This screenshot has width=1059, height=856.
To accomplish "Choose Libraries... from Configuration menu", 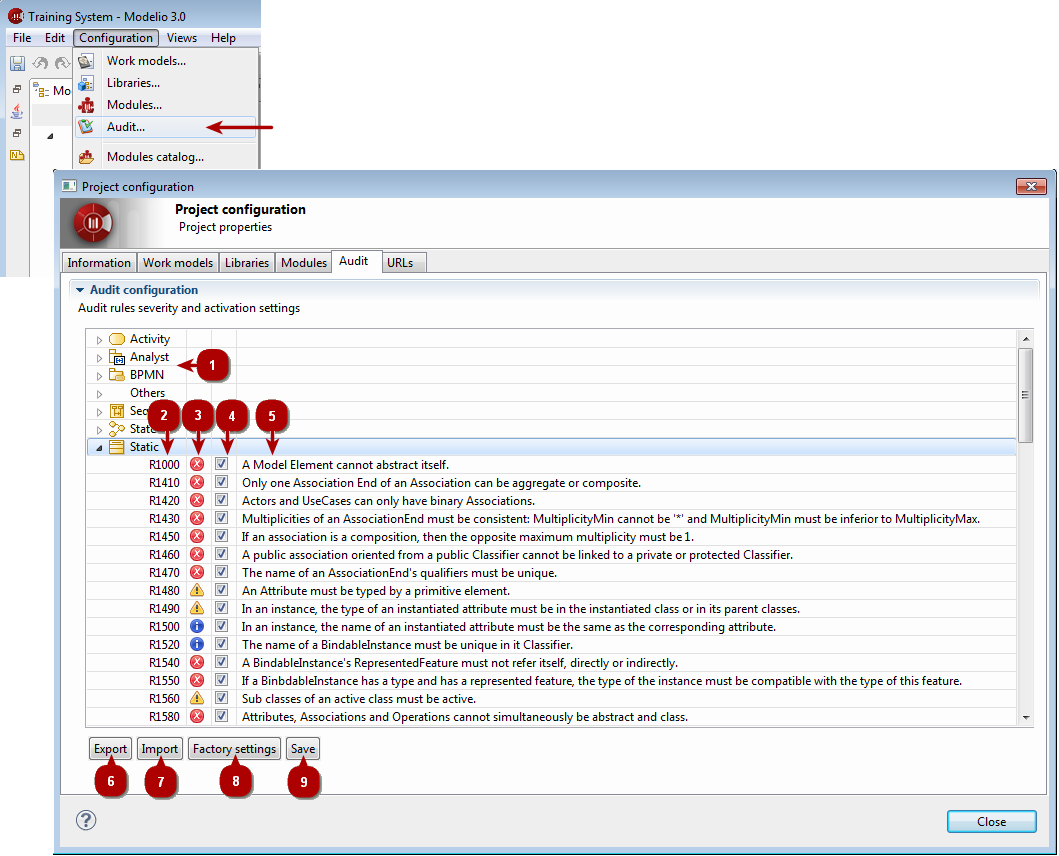I will click(x=133, y=83).
